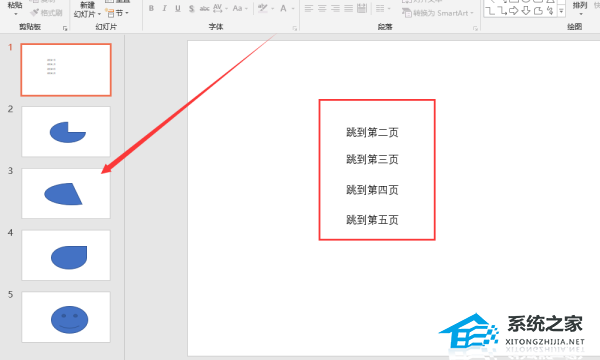
Task: Align text right in paragraph group
Action: tap(335, 8)
